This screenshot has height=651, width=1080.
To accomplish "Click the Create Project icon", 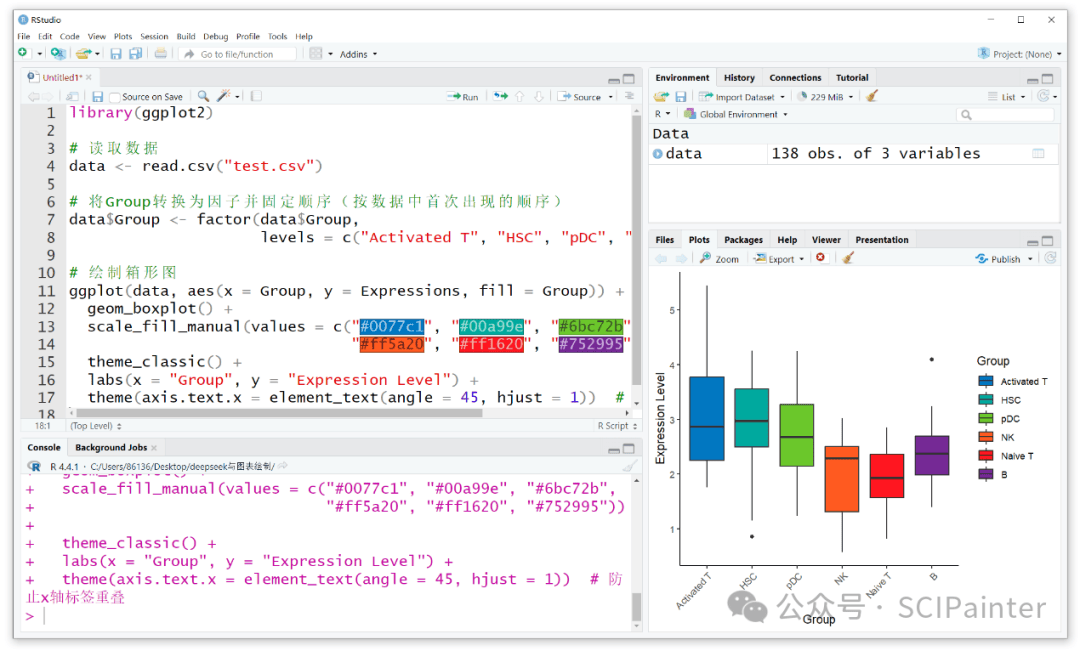I will coord(58,53).
